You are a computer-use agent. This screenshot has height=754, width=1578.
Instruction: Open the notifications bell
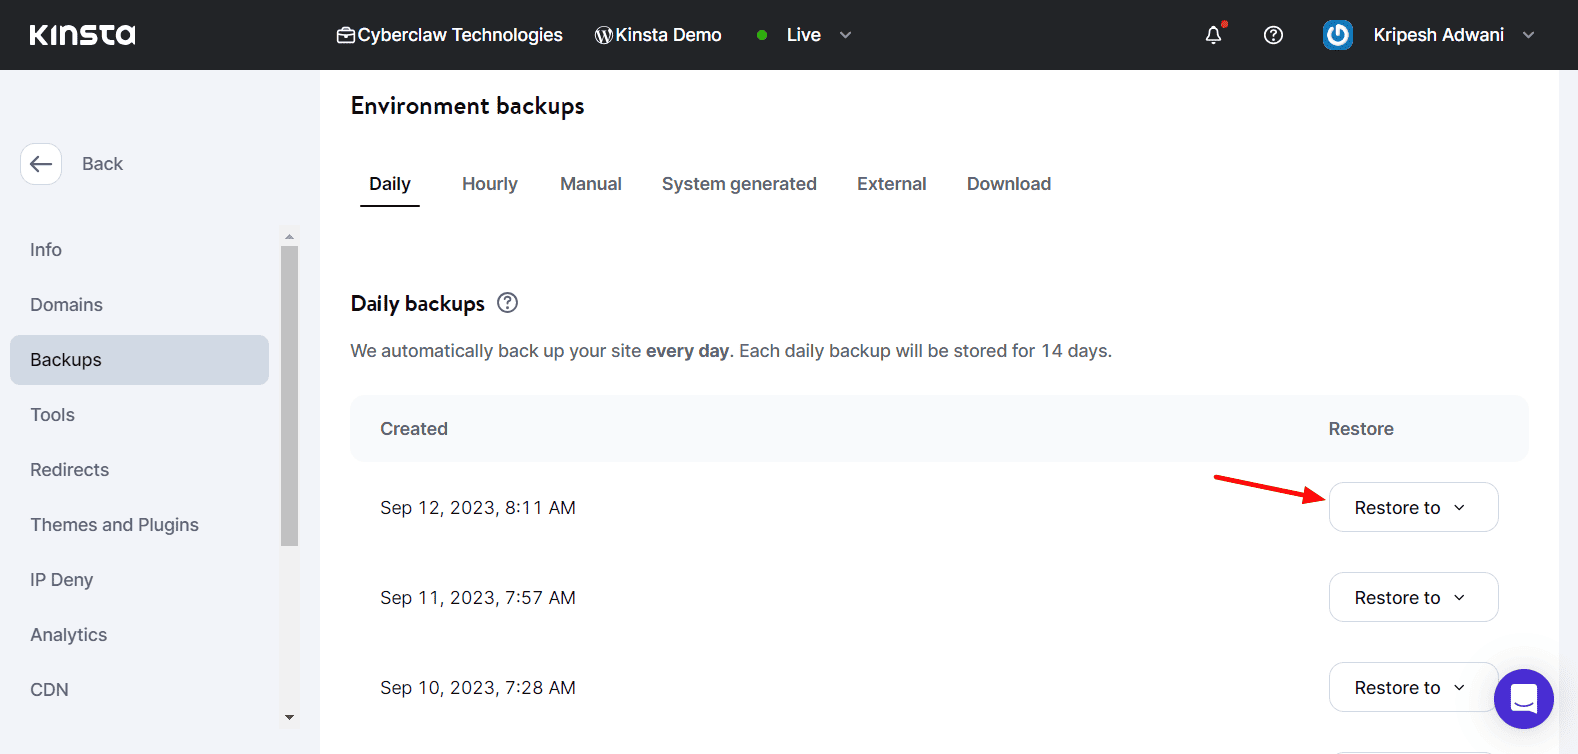(1213, 35)
